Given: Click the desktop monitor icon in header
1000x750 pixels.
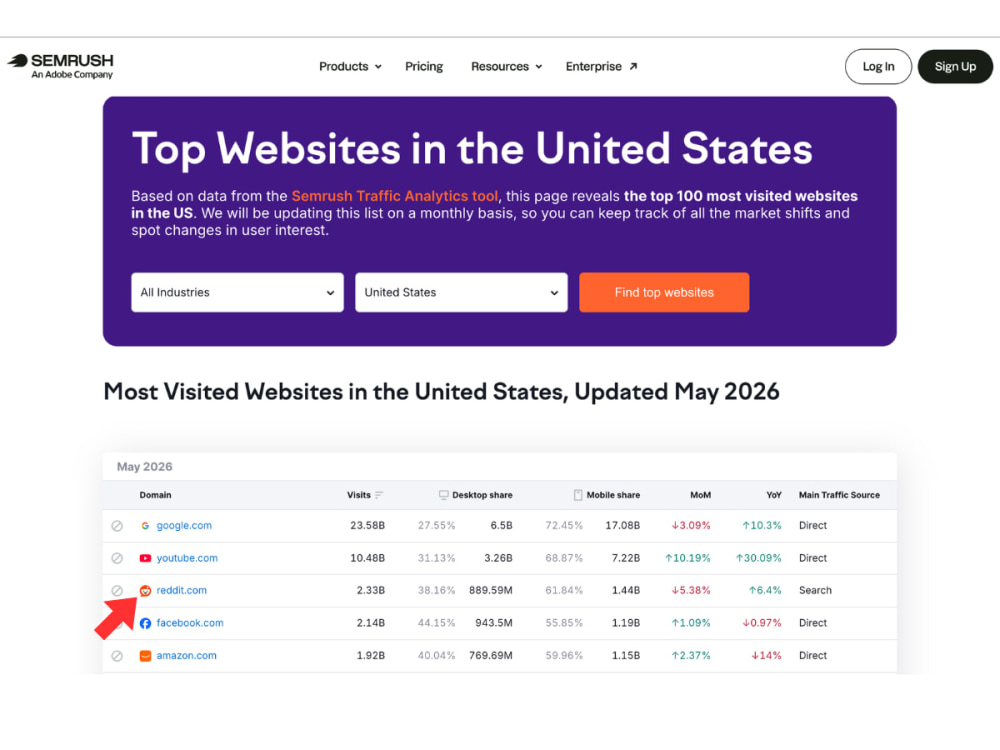Looking at the screenshot, I should click(443, 495).
